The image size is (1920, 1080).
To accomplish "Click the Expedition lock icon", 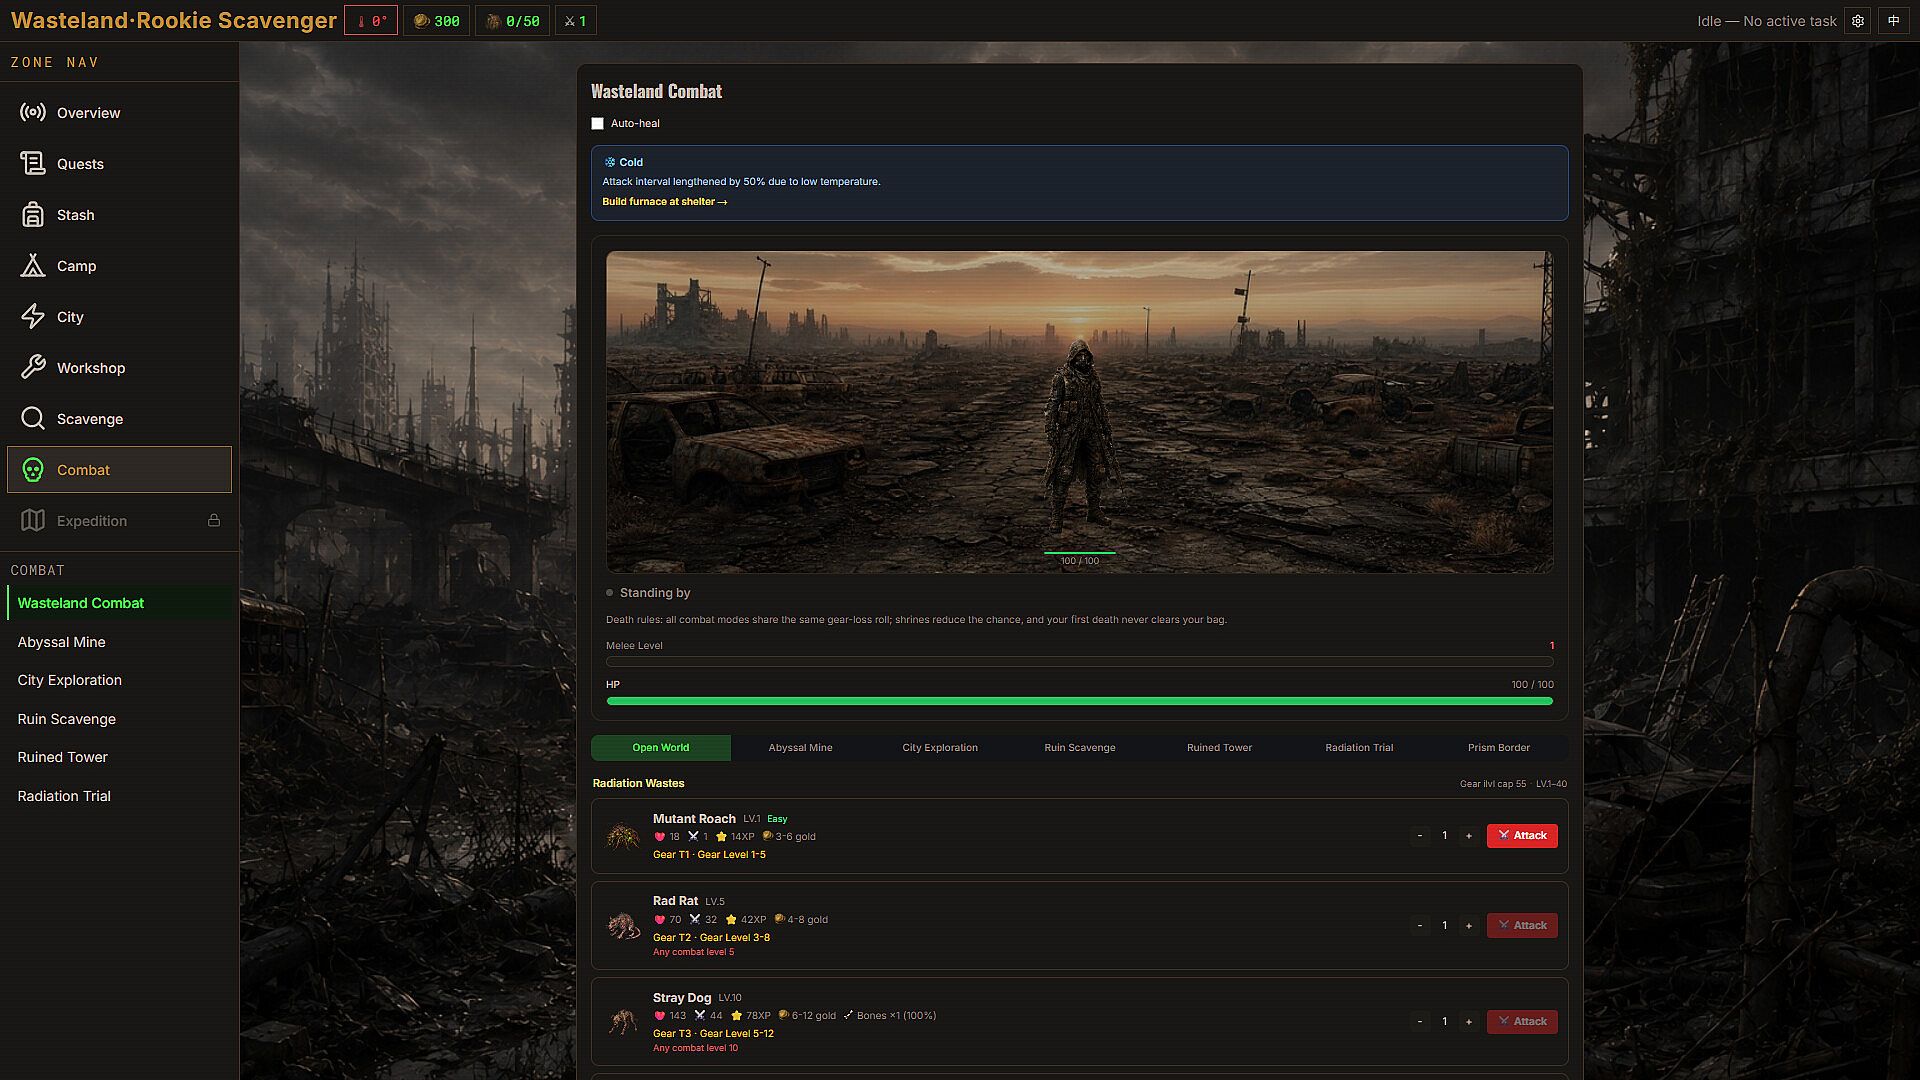I will coord(214,521).
